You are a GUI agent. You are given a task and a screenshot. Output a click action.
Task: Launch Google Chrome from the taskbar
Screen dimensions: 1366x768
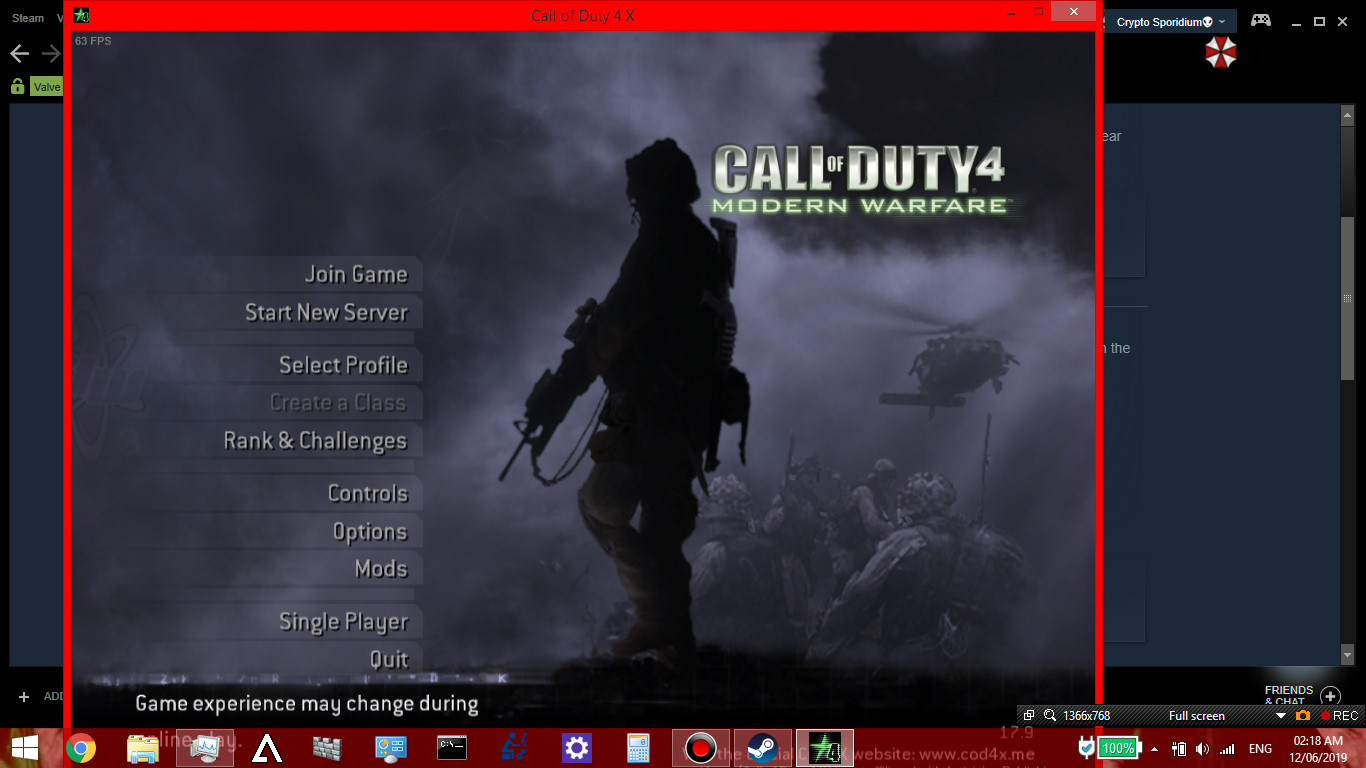click(x=81, y=748)
